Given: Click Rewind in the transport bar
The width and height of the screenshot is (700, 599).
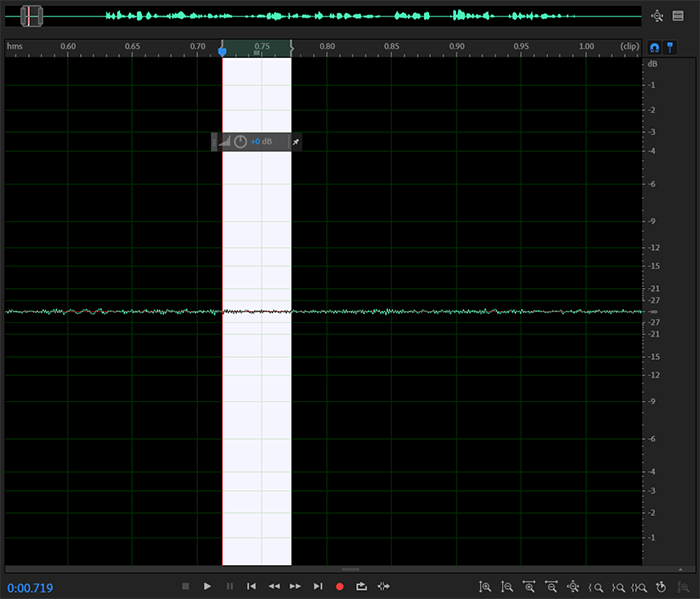Looking at the screenshot, I should (x=273, y=586).
